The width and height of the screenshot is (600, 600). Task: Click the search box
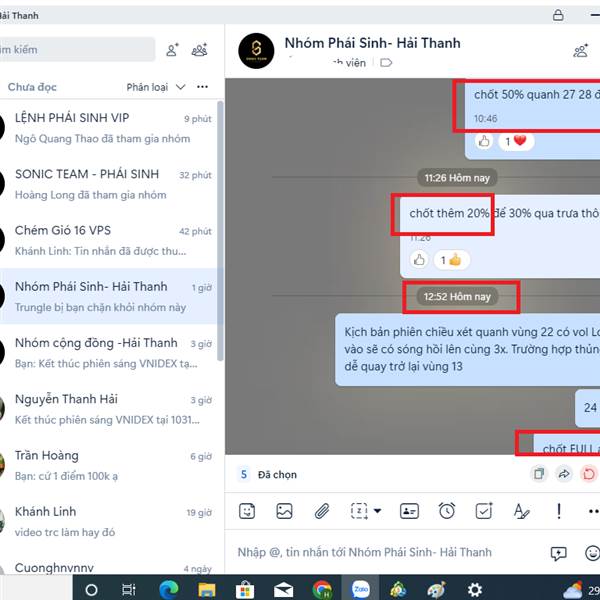click(77, 49)
